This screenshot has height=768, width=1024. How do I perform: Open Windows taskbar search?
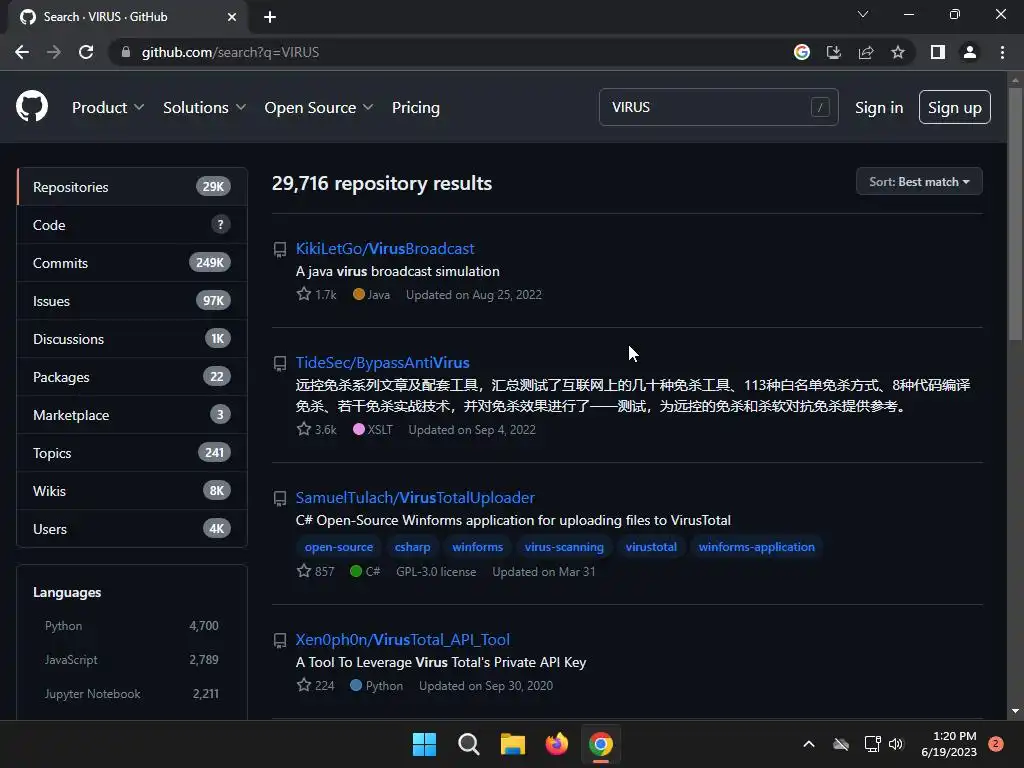point(469,744)
